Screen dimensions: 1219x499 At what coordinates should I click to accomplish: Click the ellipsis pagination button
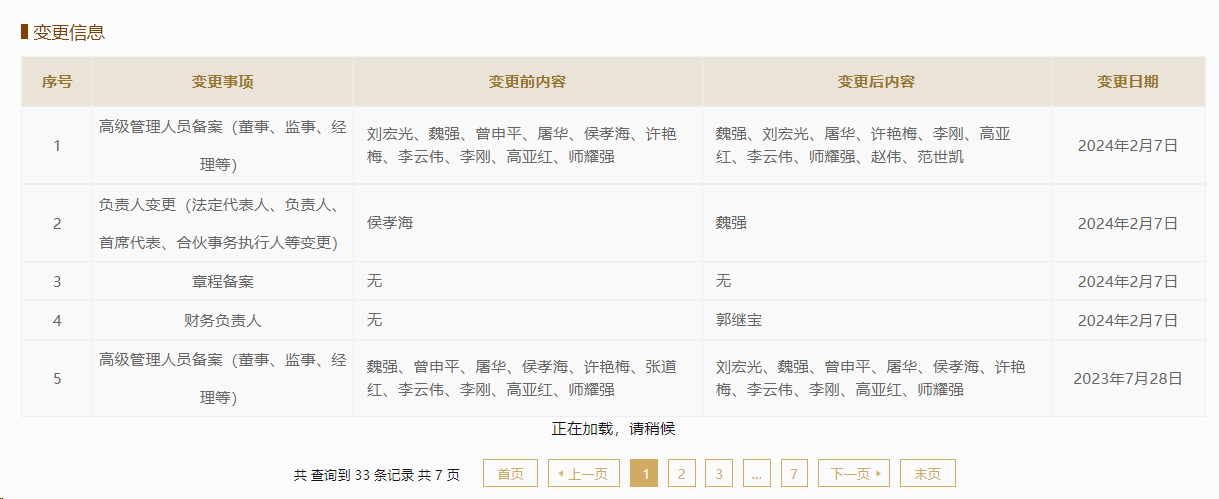pos(756,473)
